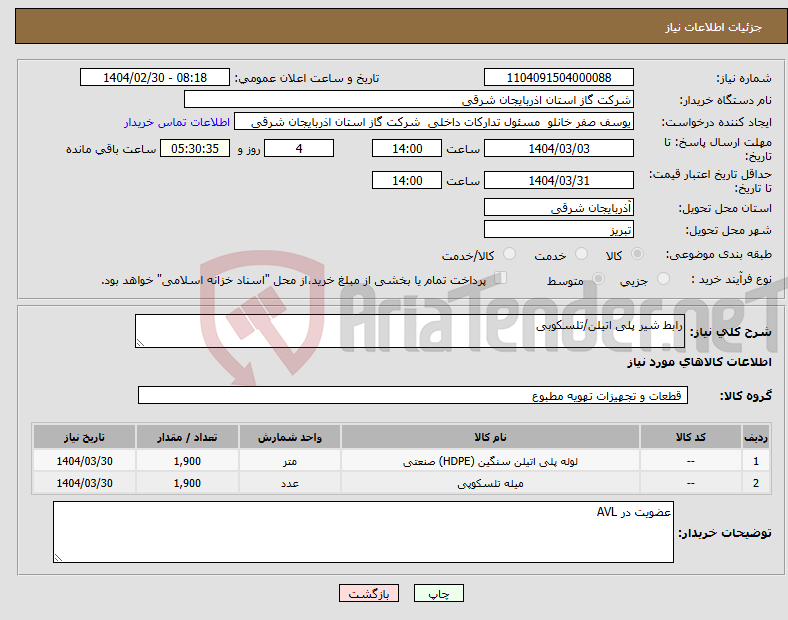Click the price validity time 14:00 field
The width and height of the screenshot is (788, 620).
coord(407,180)
